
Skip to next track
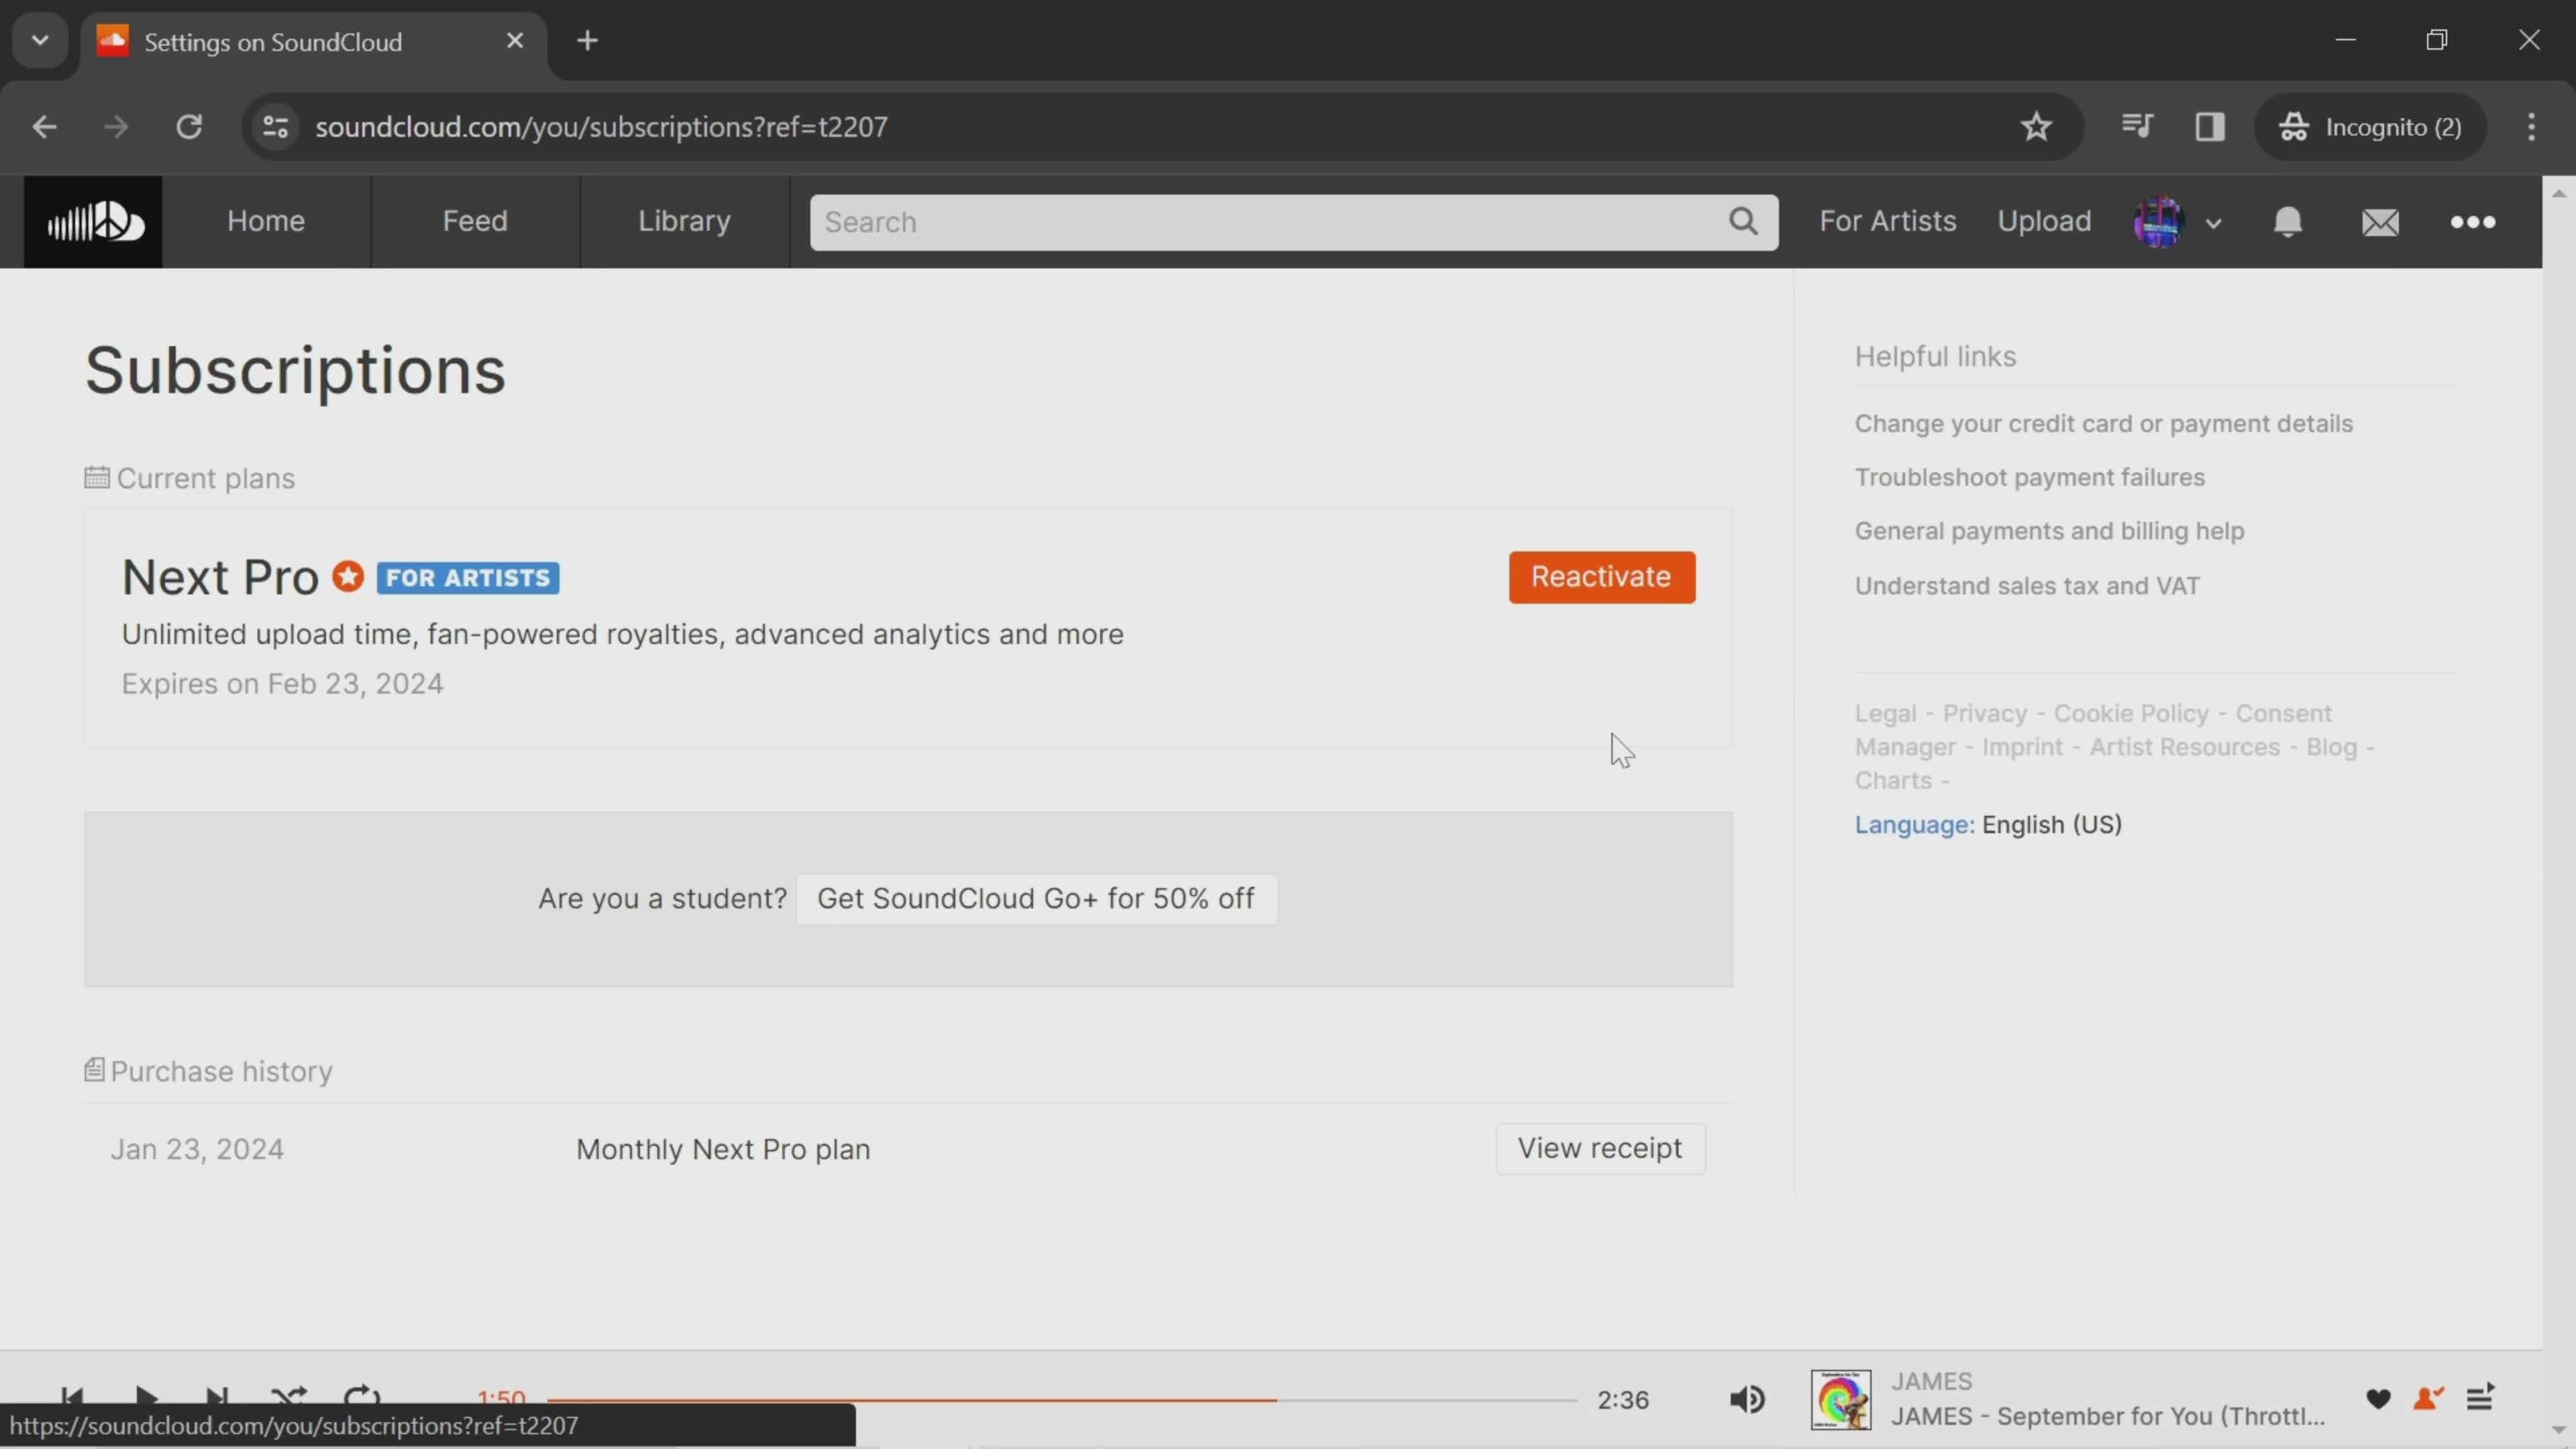click(217, 1396)
